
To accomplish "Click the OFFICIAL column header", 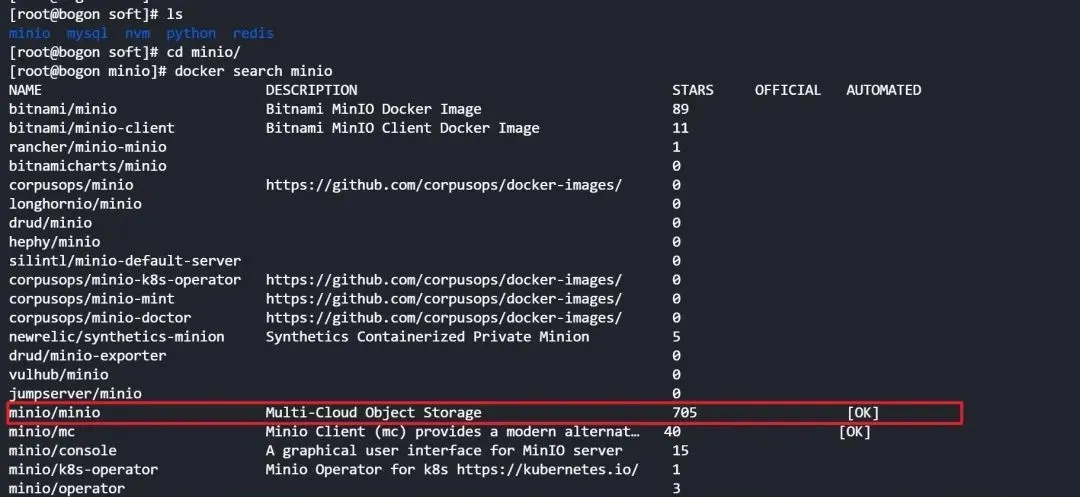I will click(788, 90).
